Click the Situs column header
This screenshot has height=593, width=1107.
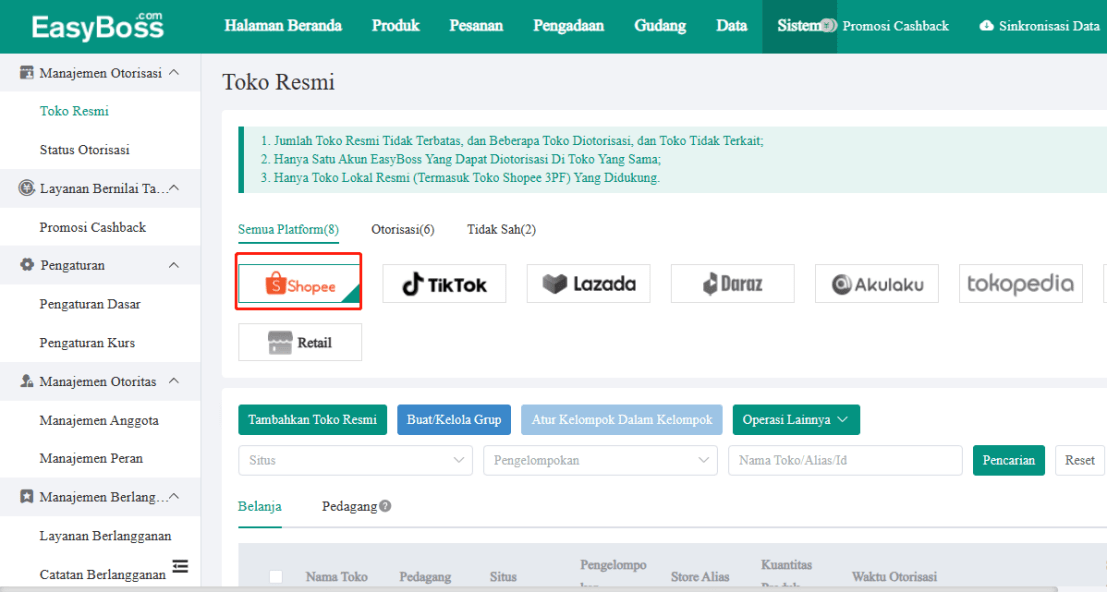[x=503, y=577]
